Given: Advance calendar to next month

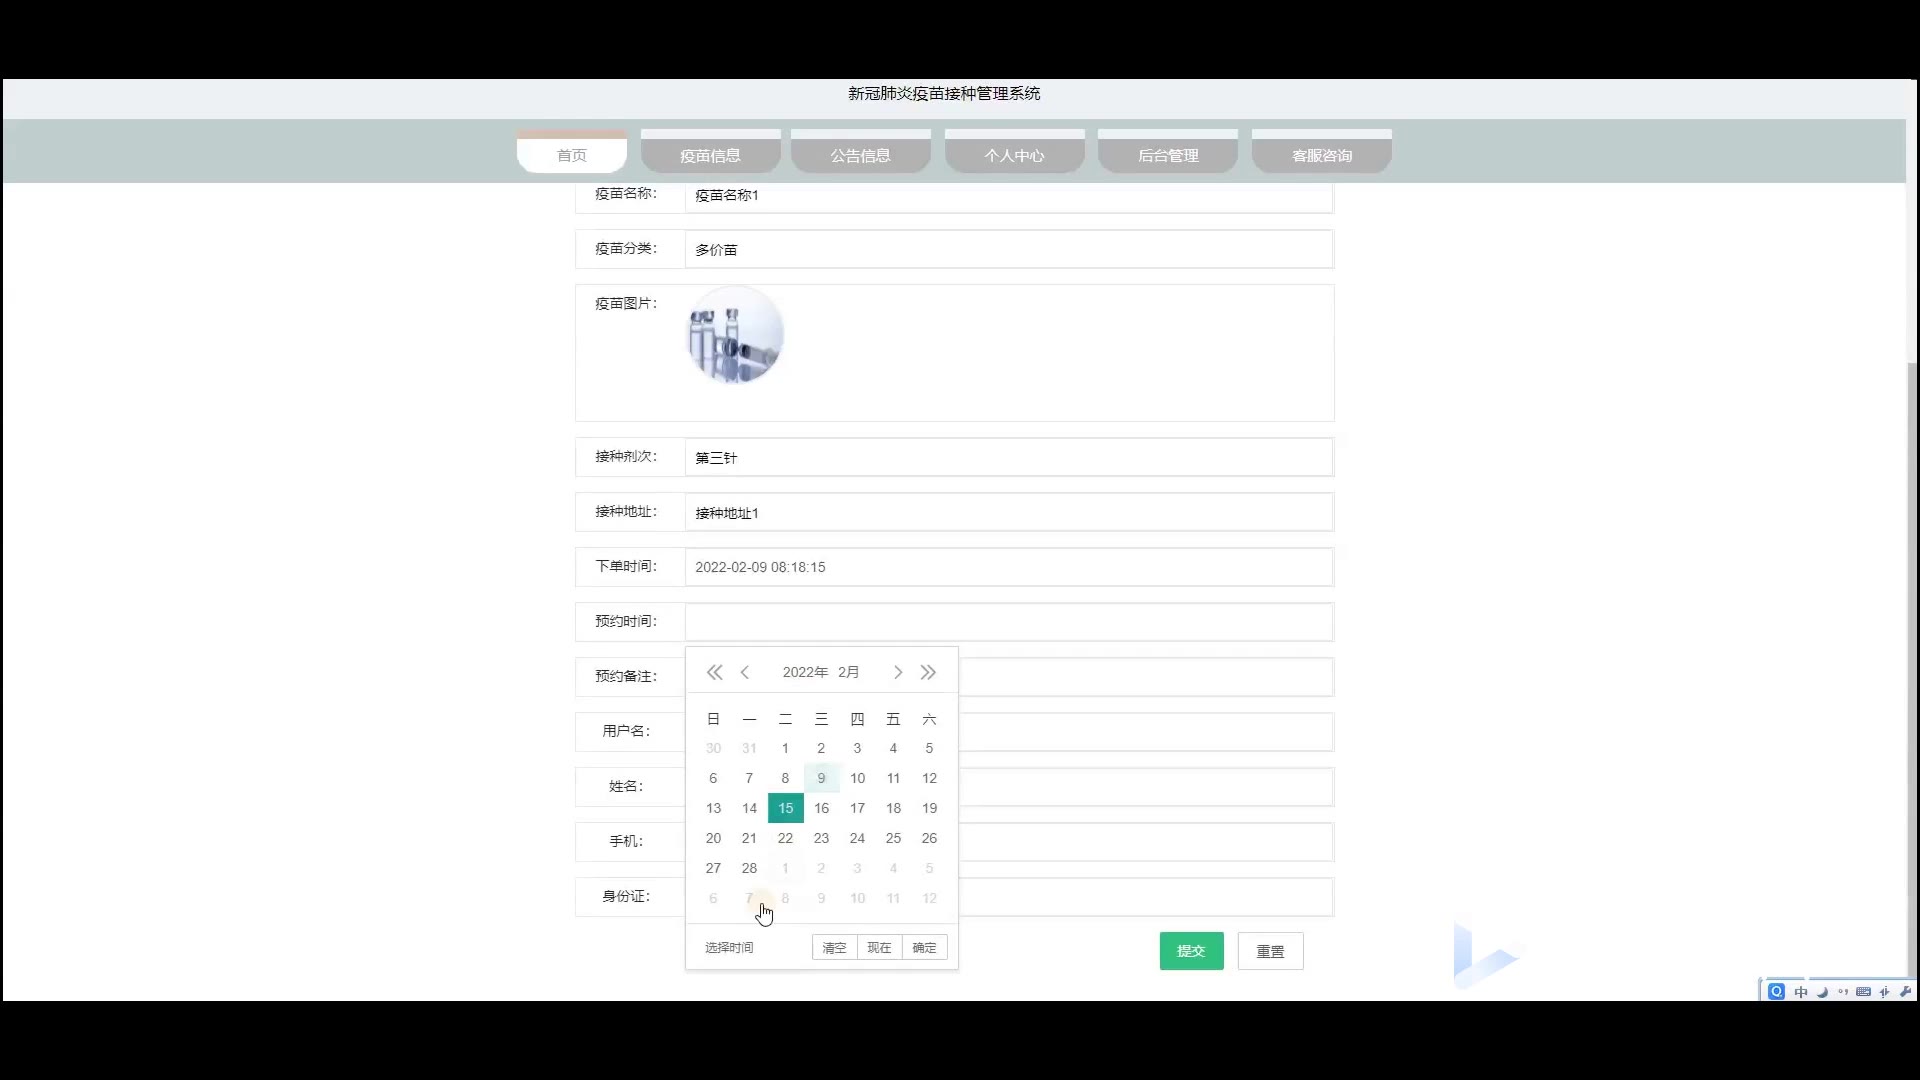Looking at the screenshot, I should click(898, 672).
